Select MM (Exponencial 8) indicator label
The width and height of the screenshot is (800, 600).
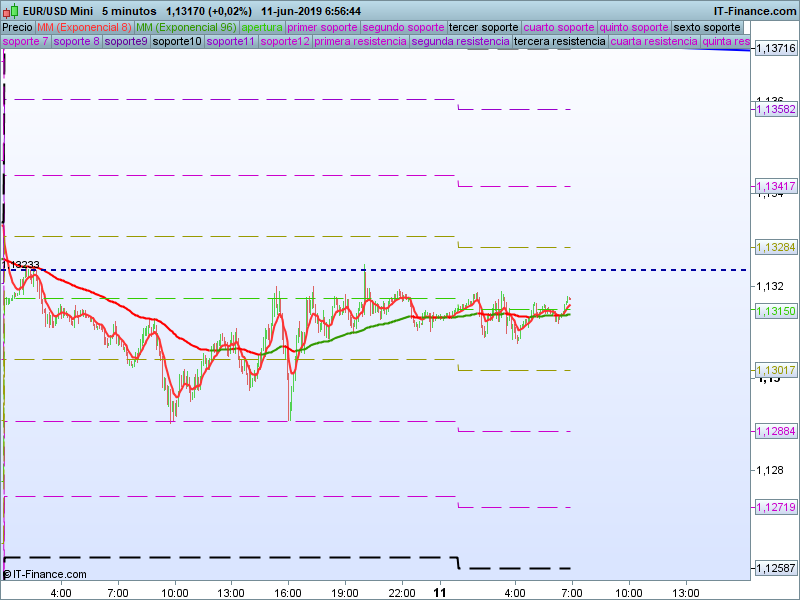84,27
